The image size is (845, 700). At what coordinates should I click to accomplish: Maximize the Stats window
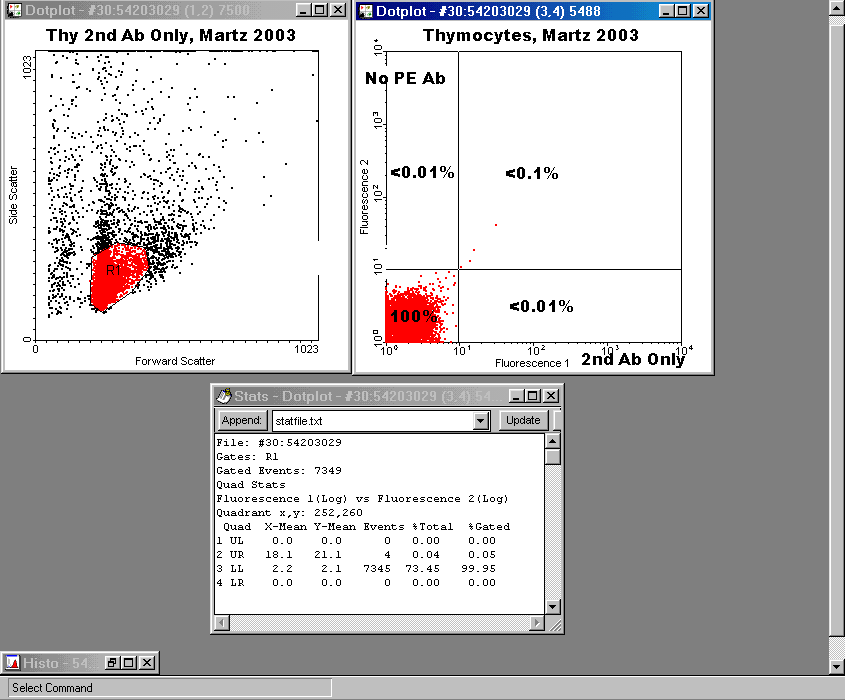click(x=534, y=397)
